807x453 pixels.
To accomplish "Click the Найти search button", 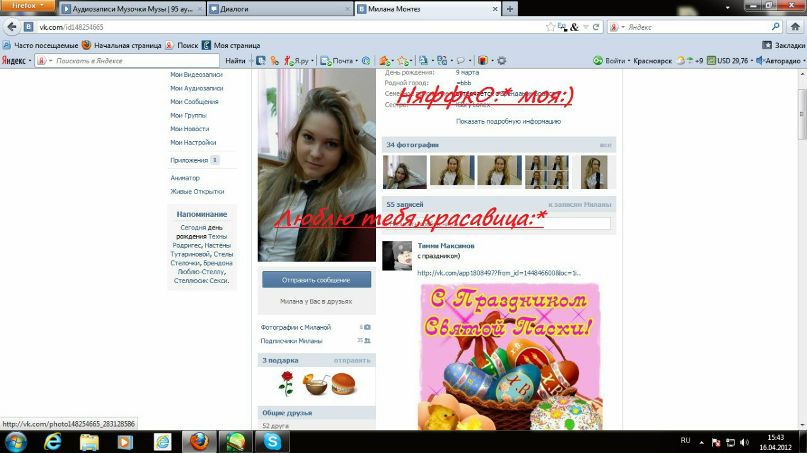I will (235, 61).
